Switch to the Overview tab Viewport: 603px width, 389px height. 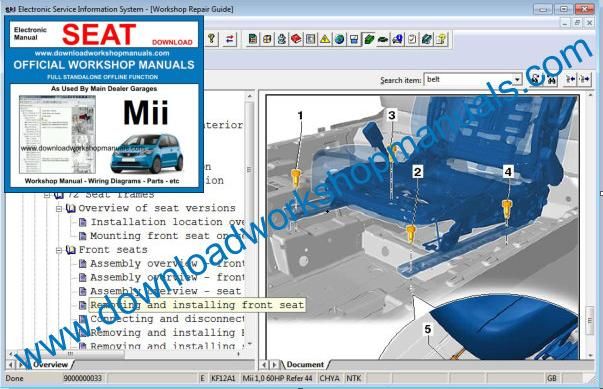click(x=50, y=364)
